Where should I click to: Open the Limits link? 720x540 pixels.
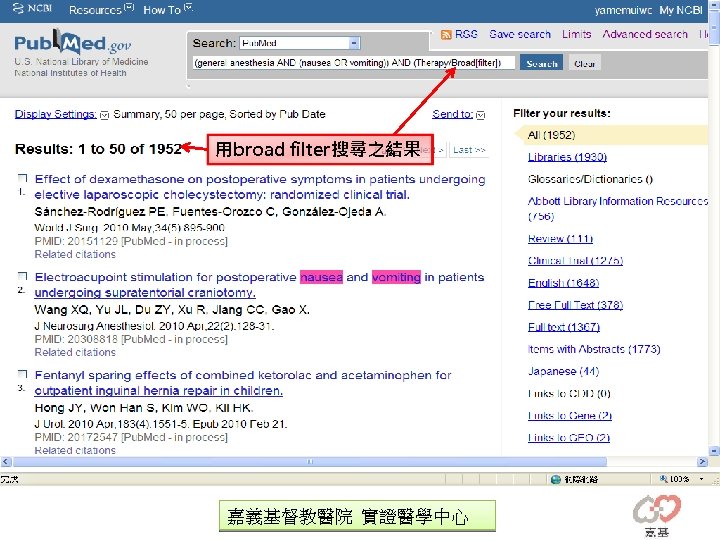click(x=576, y=34)
